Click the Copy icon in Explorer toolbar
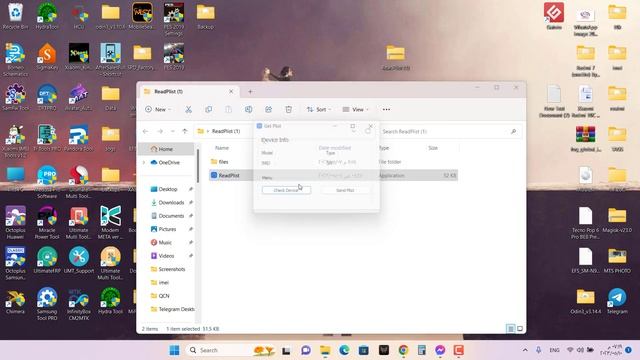Image resolution: width=640 pixels, height=360 pixels. [x=209, y=109]
